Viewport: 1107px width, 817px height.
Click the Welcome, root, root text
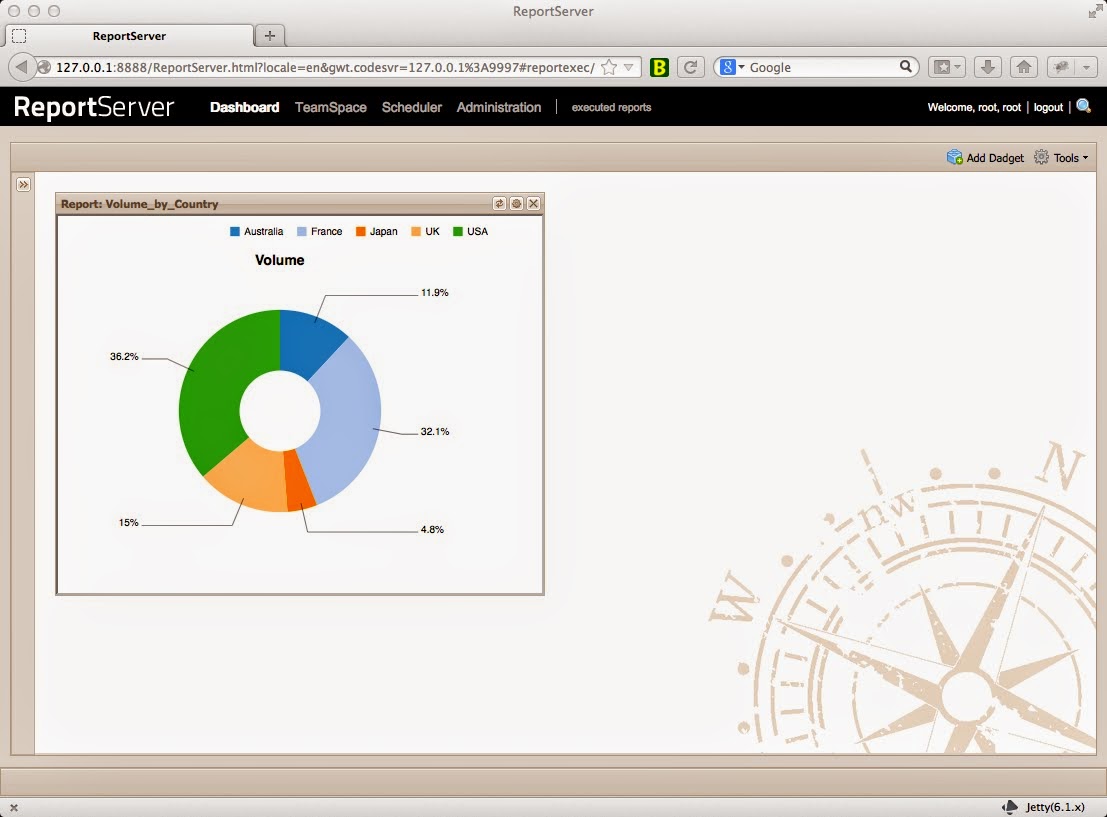pyautogui.click(x=974, y=107)
